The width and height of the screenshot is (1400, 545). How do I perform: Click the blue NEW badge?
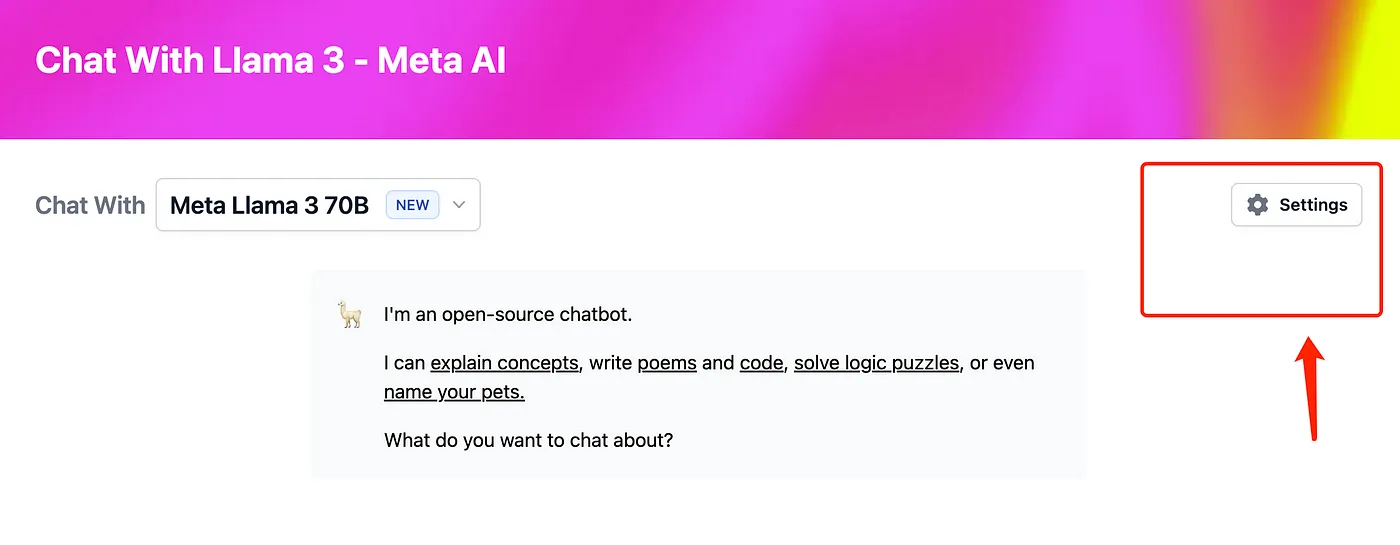412,205
